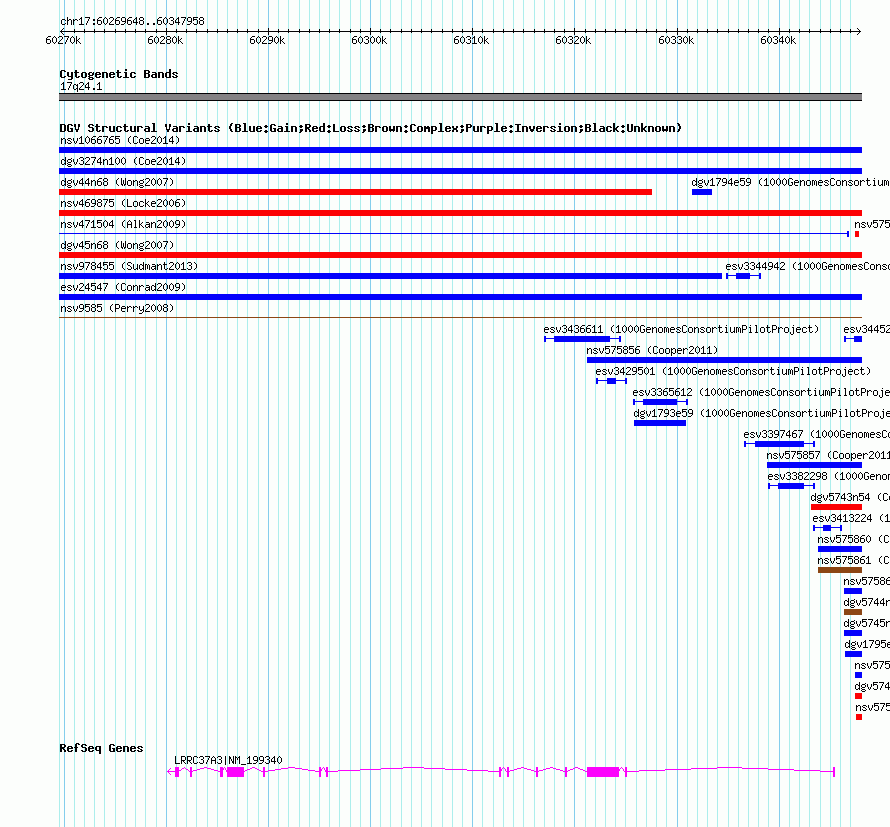This screenshot has width=890, height=827.
Task: Select the blue glyph under esv3397467
Action: coord(779,444)
